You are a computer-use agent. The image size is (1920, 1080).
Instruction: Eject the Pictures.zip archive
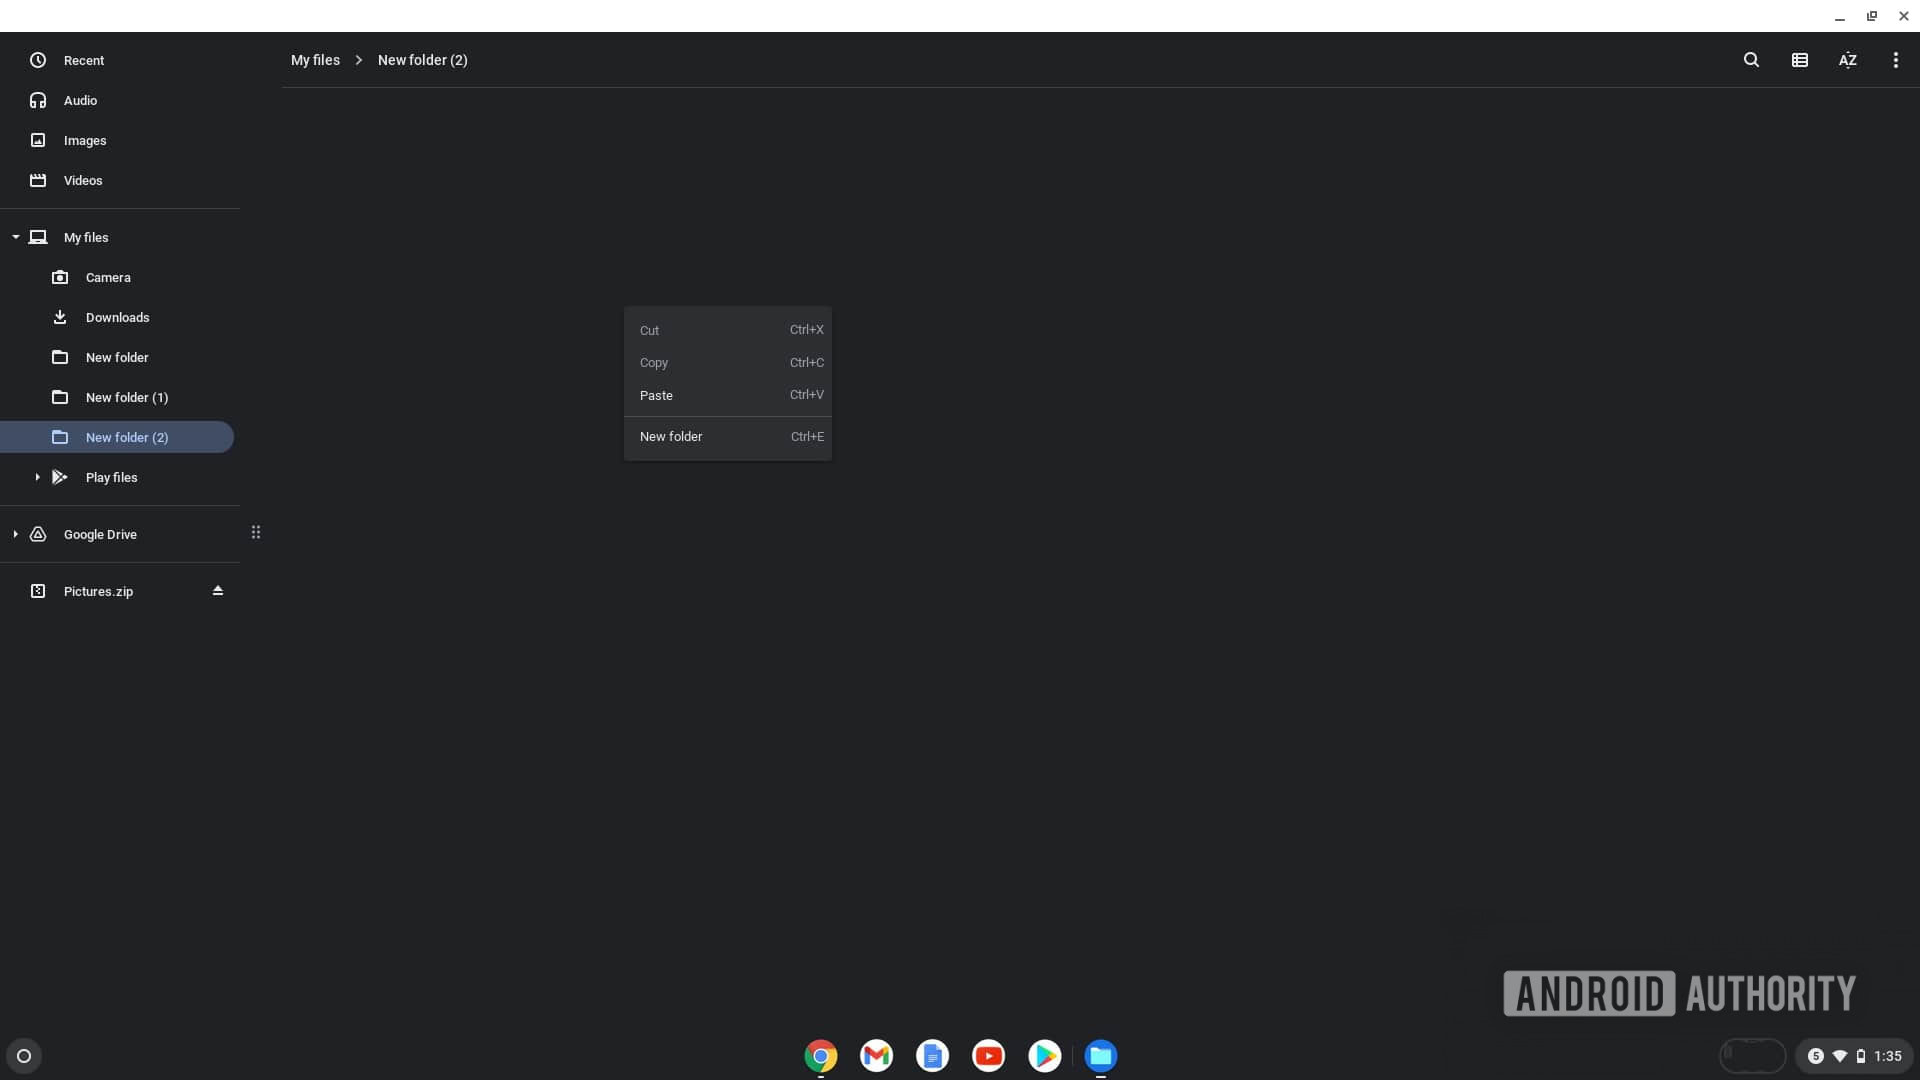[217, 591]
